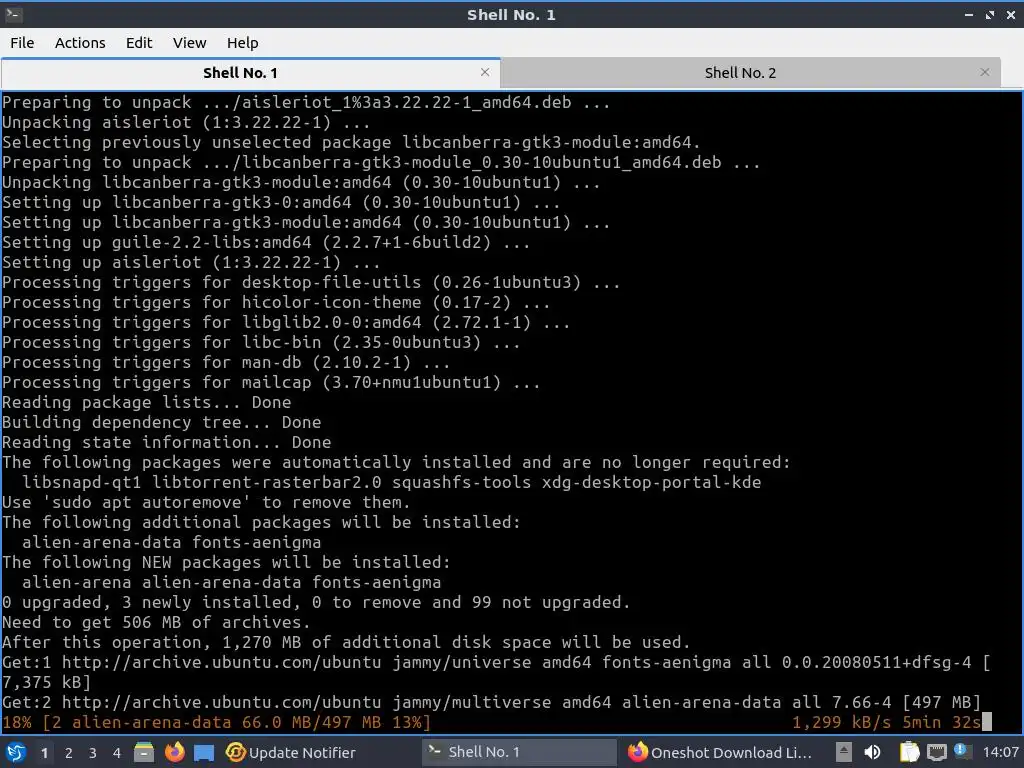Click the 'Get:2' alien-arena-data download line
1024x768 pixels.
click(491, 702)
